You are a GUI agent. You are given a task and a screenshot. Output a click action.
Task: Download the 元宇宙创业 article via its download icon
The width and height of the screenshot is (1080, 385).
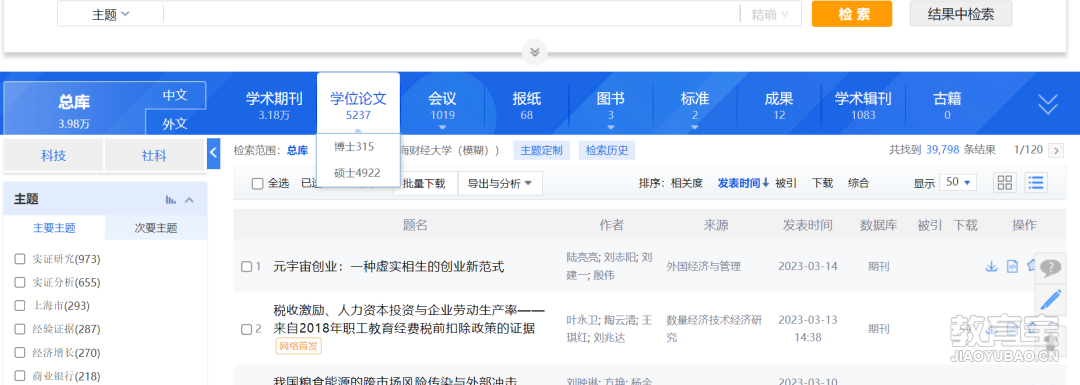(x=991, y=266)
